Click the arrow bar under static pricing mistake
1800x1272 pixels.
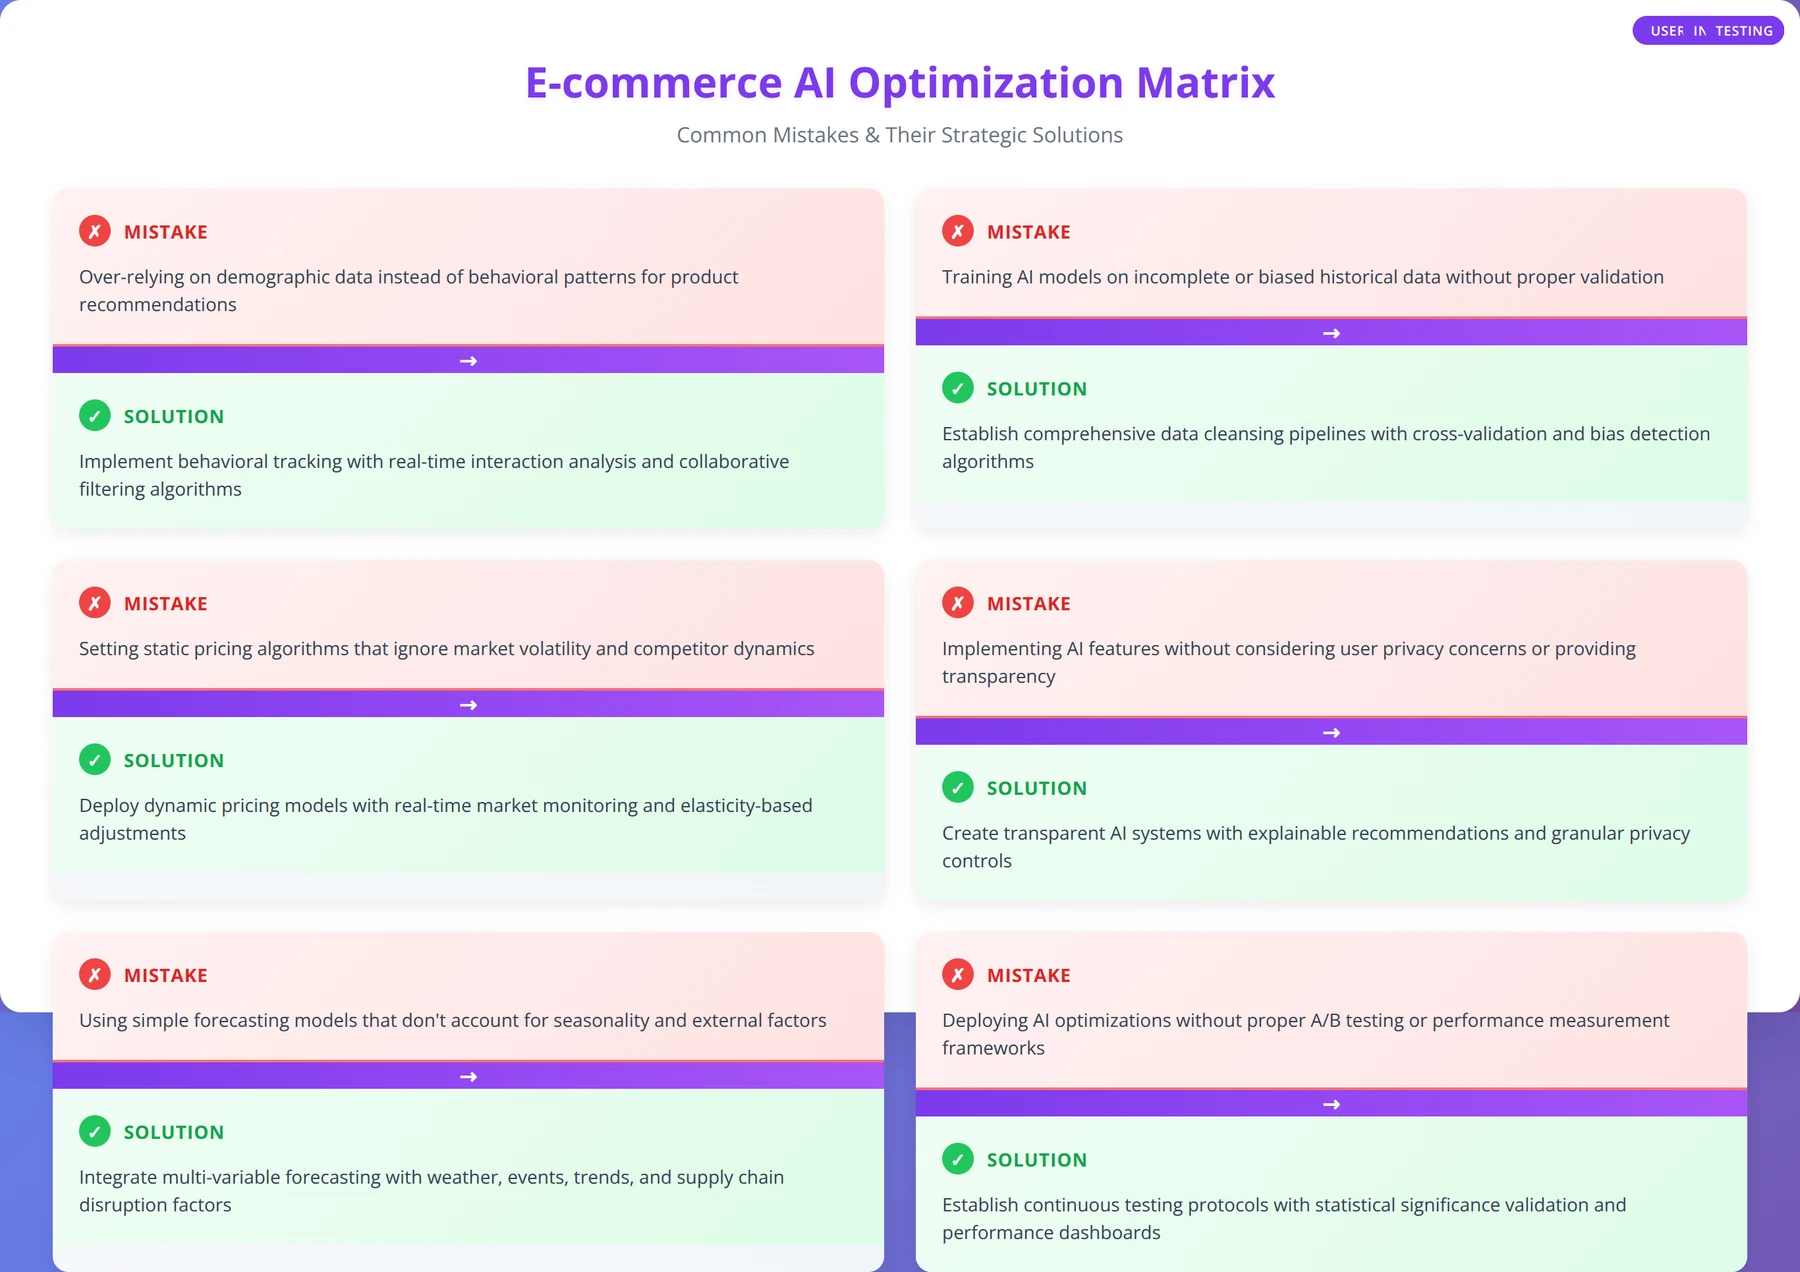468,704
